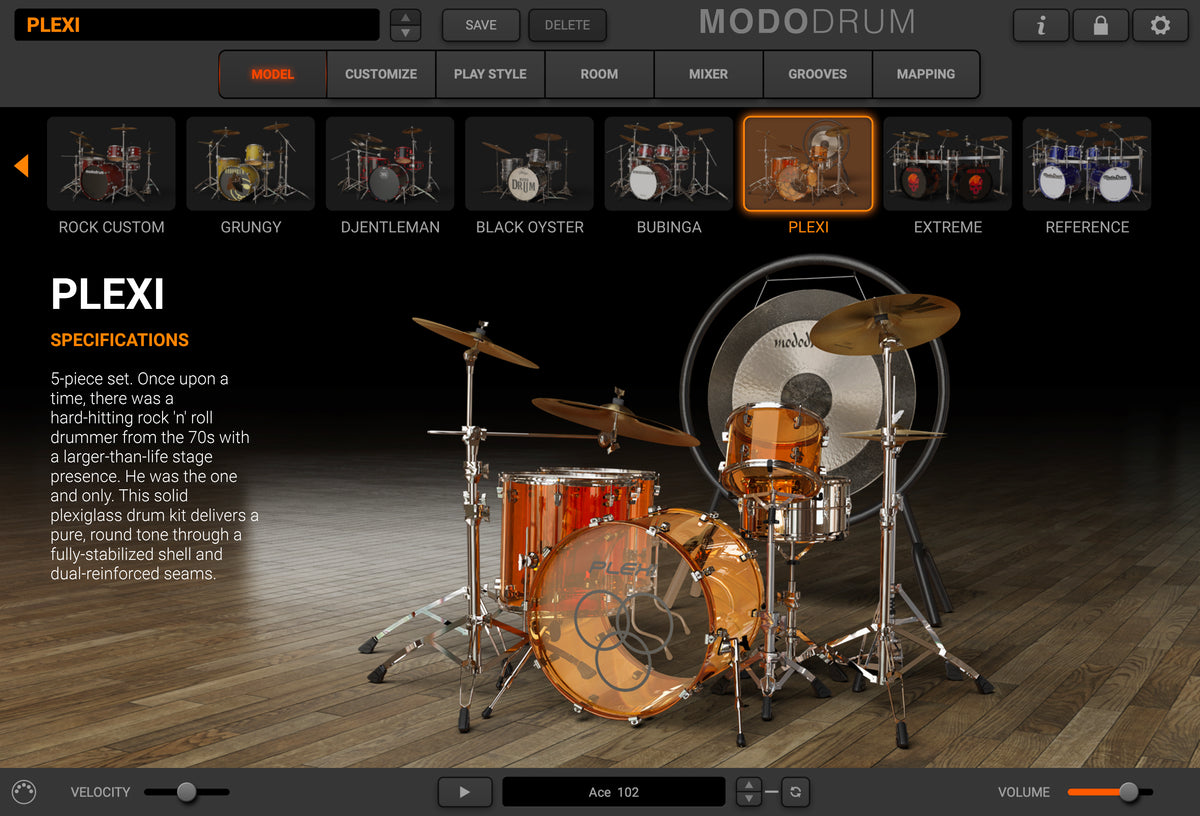Choose the EXTREME drum kit
This screenshot has width=1200, height=816.
(x=947, y=164)
